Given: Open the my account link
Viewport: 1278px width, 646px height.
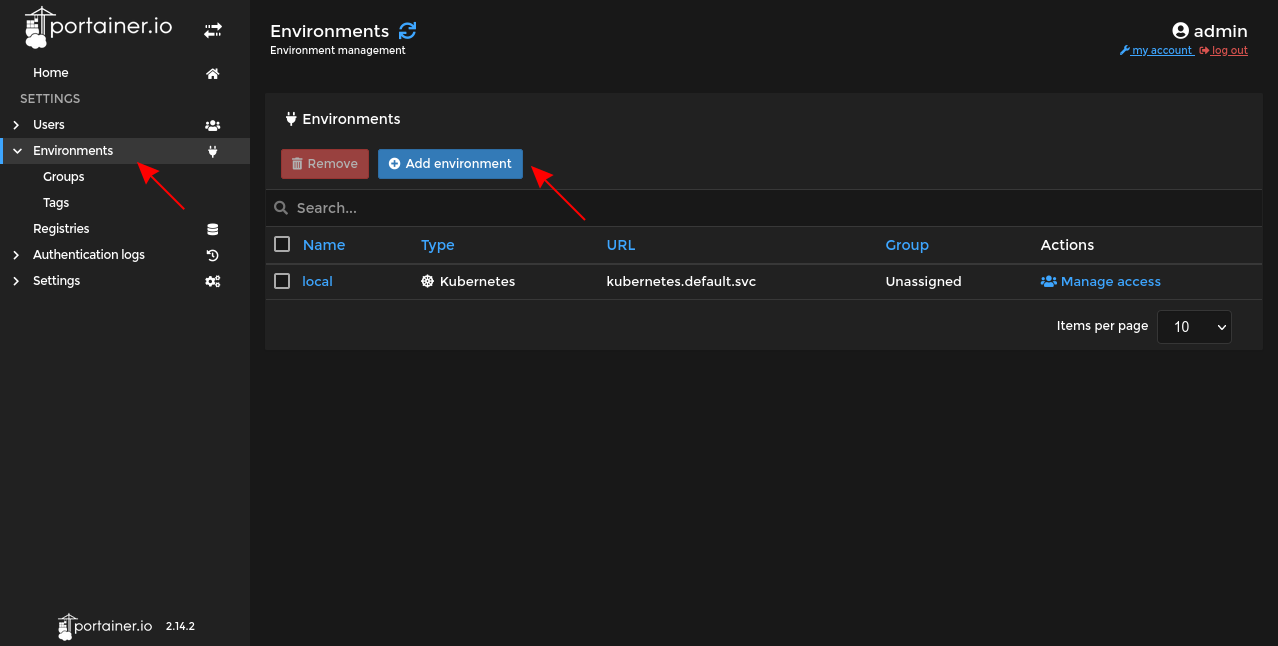Looking at the screenshot, I should coord(1156,51).
